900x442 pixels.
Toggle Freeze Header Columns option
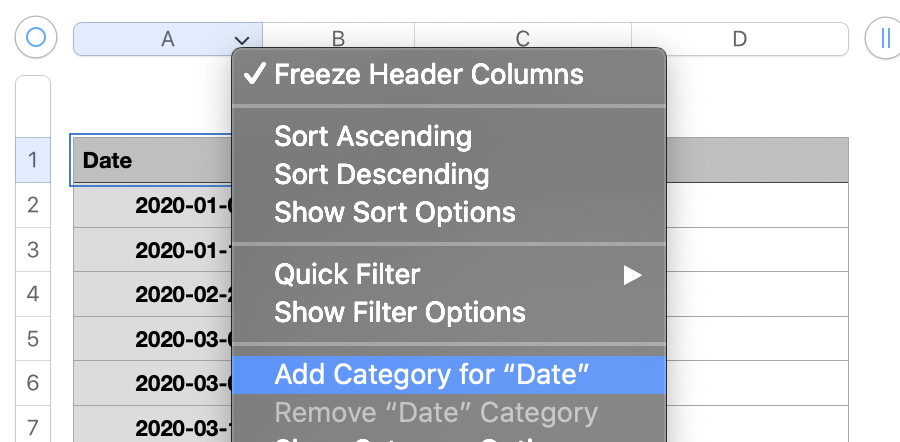[428, 74]
